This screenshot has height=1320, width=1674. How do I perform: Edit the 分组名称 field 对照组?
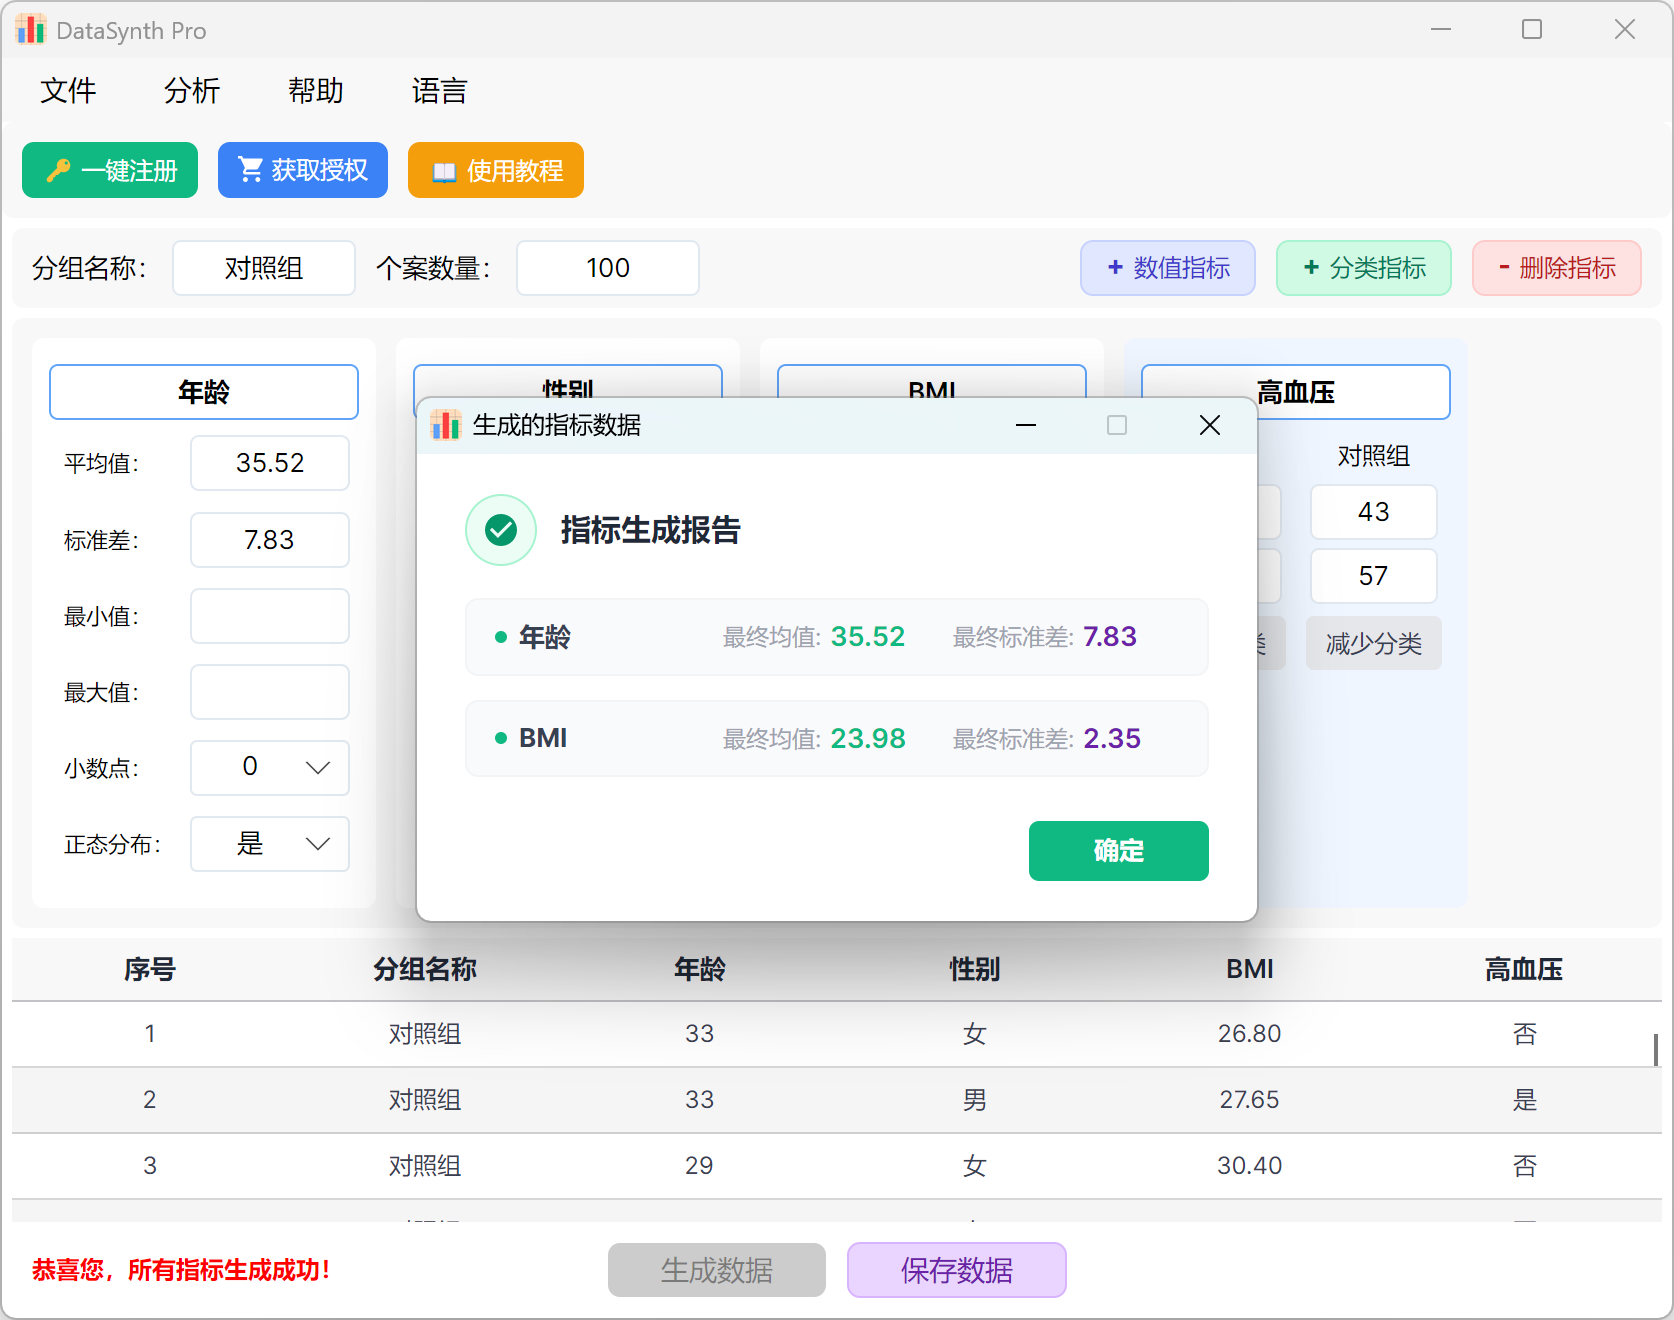coord(264,268)
